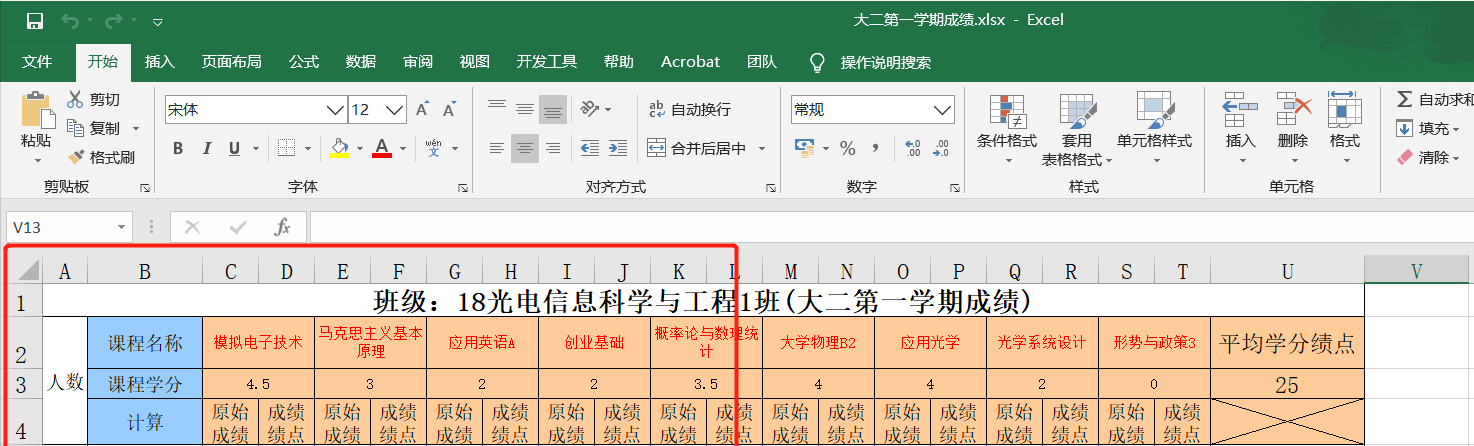
Task: Open the 文件 (File) menu
Action: 37,62
